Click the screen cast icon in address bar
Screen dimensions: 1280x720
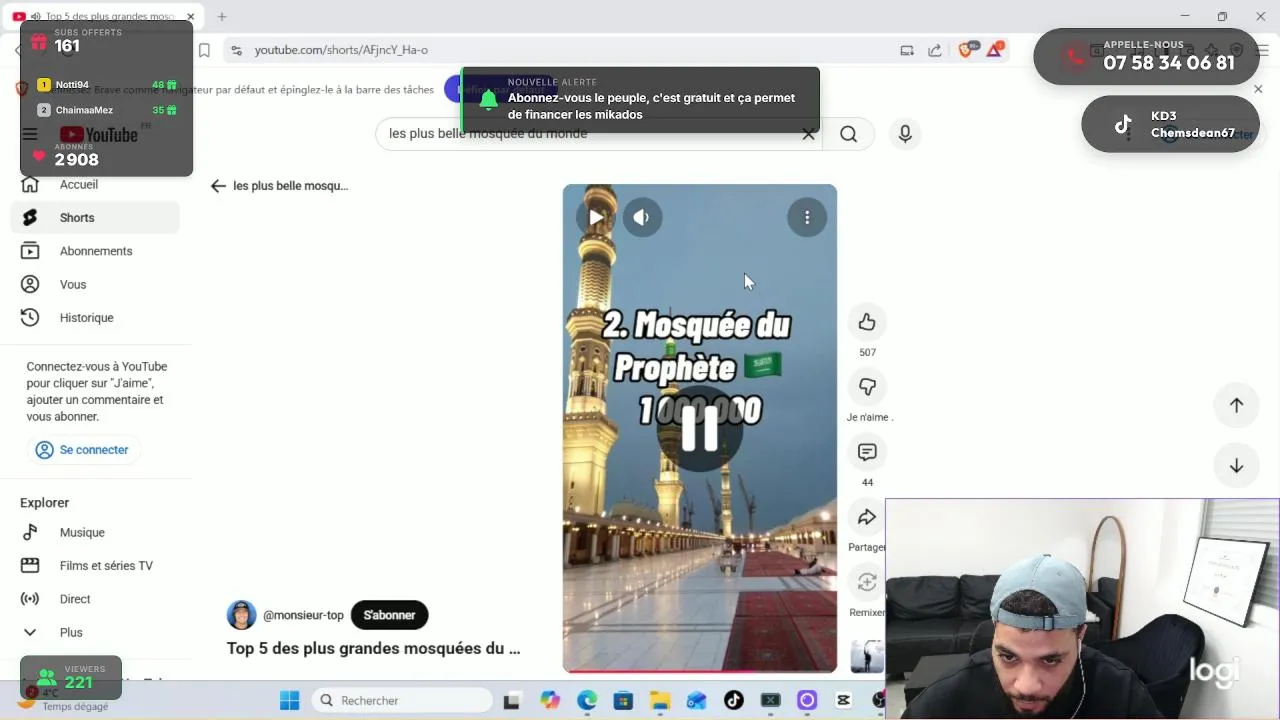click(907, 50)
